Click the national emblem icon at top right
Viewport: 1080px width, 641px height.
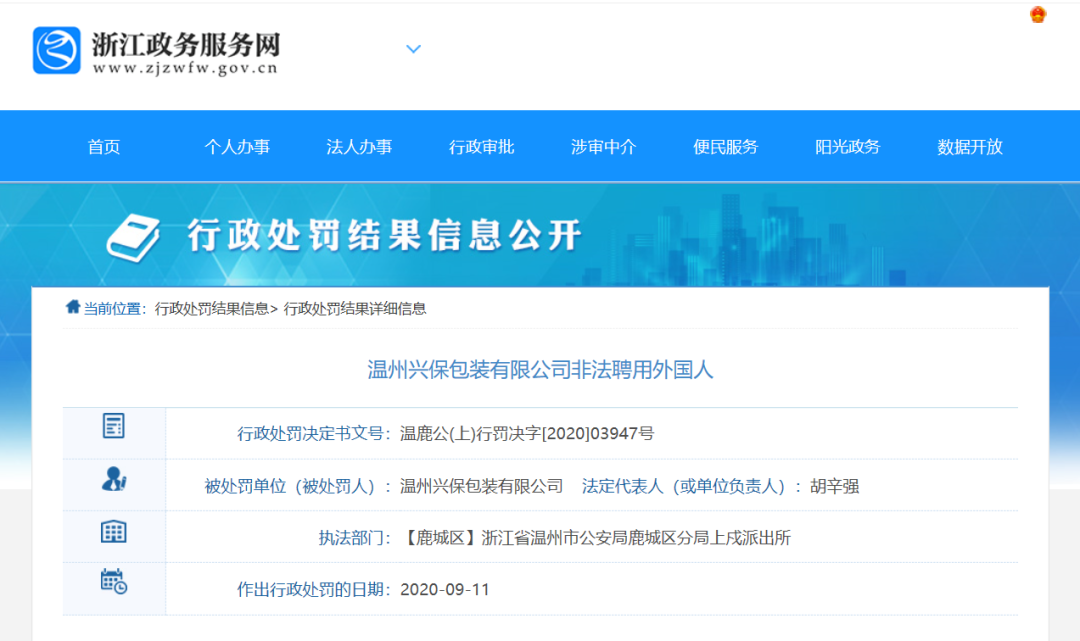(x=1038, y=16)
